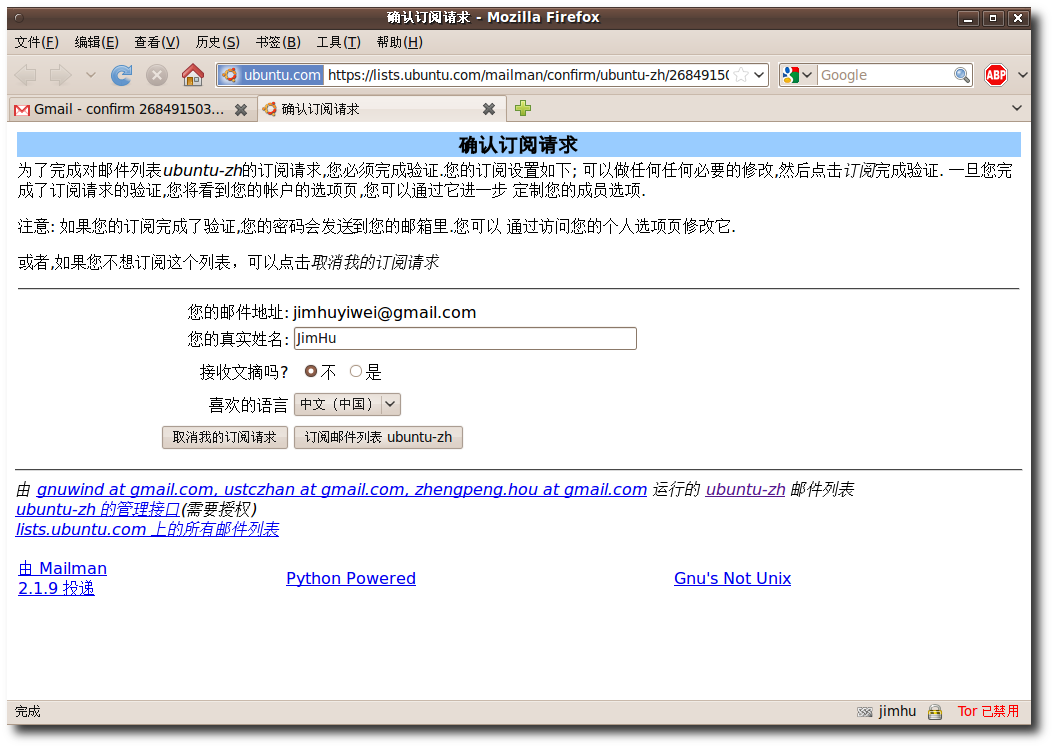
Task: Click the list owners email link
Action: coord(341,489)
